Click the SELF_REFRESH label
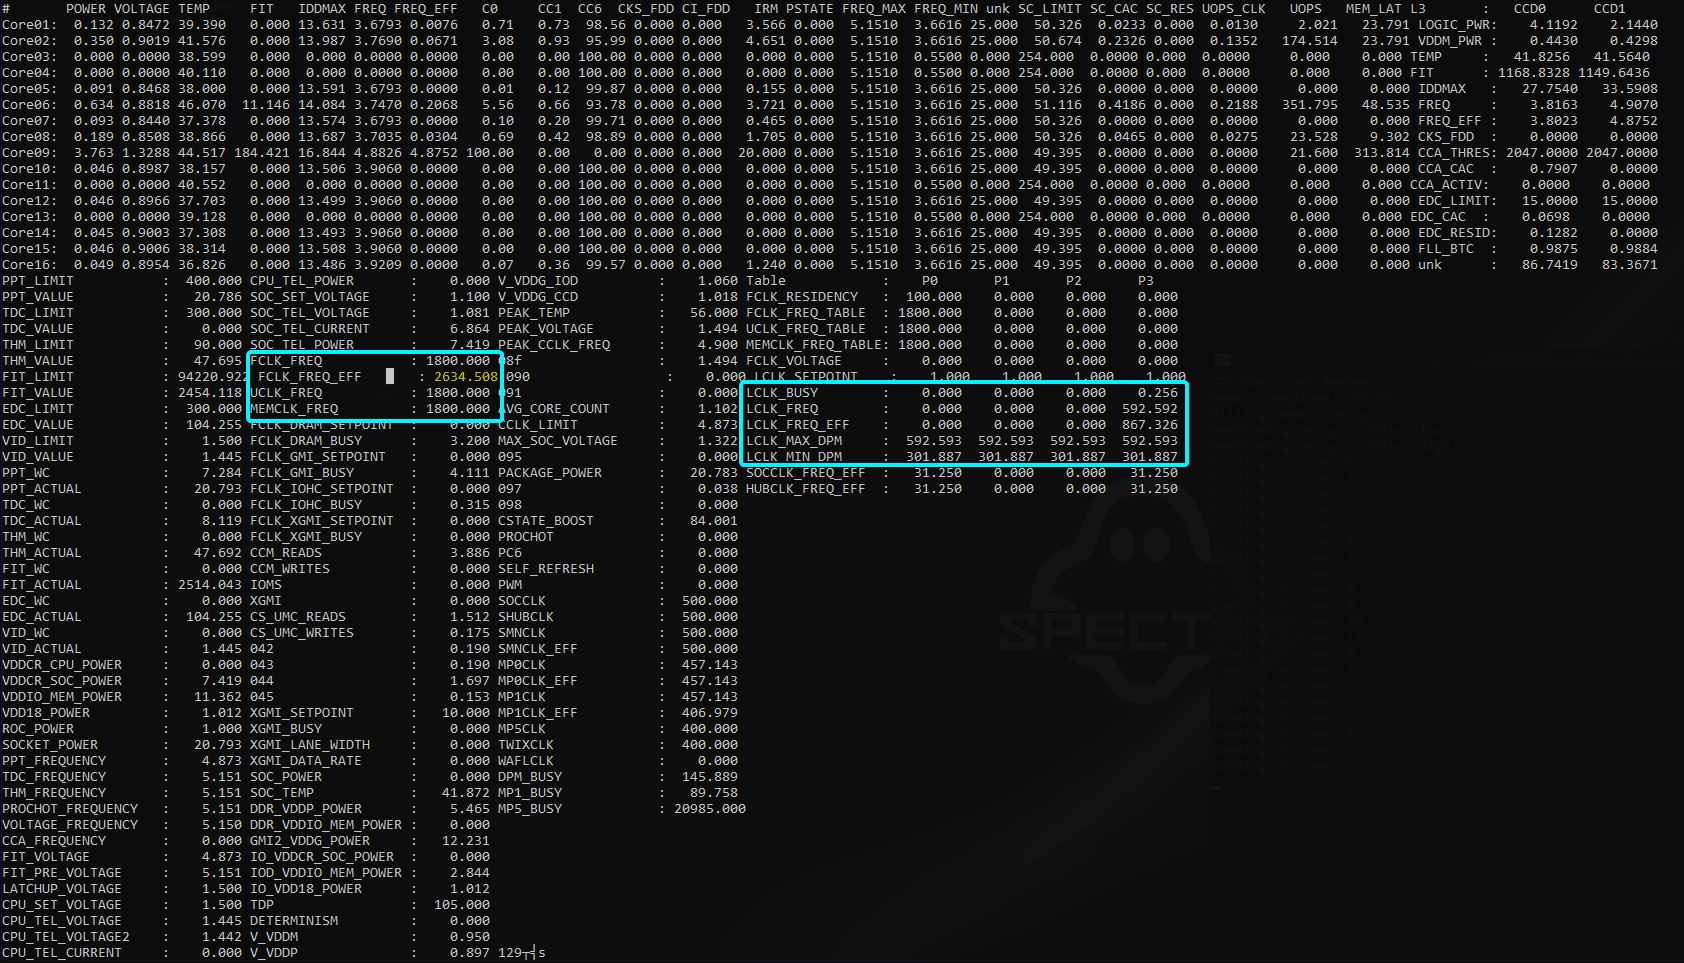Image resolution: width=1684 pixels, height=963 pixels. (x=546, y=569)
